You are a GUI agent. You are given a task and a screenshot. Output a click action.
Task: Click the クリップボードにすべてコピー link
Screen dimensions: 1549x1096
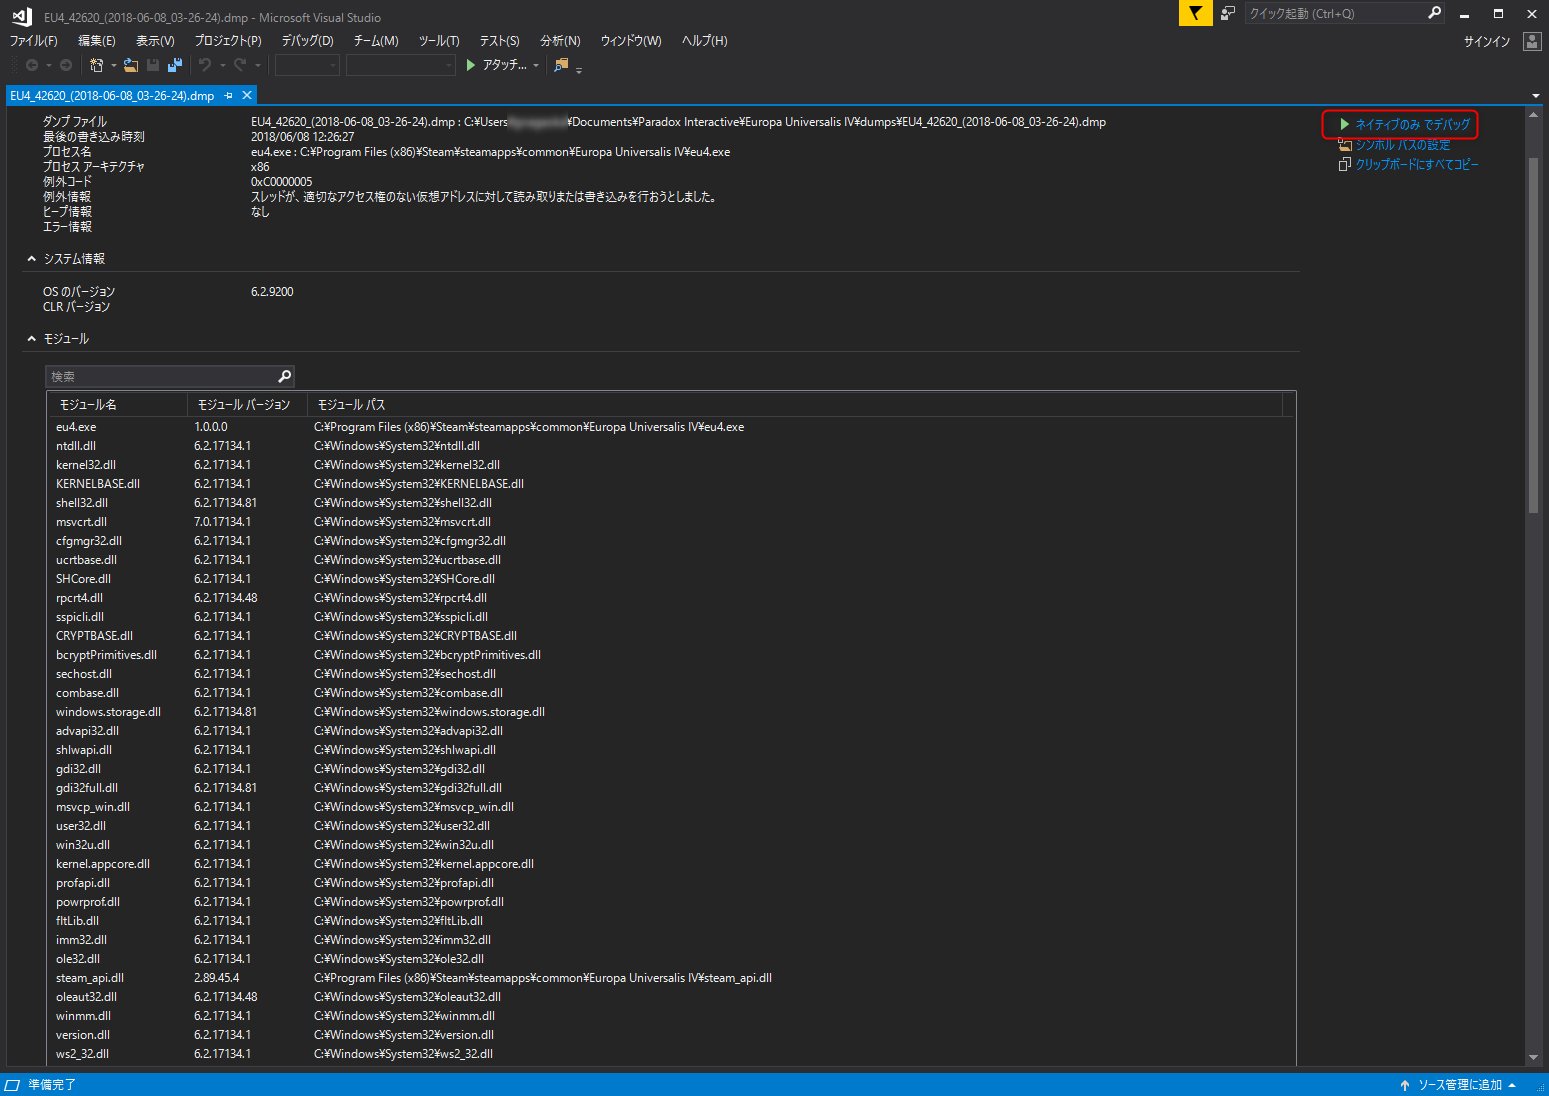pos(1416,164)
